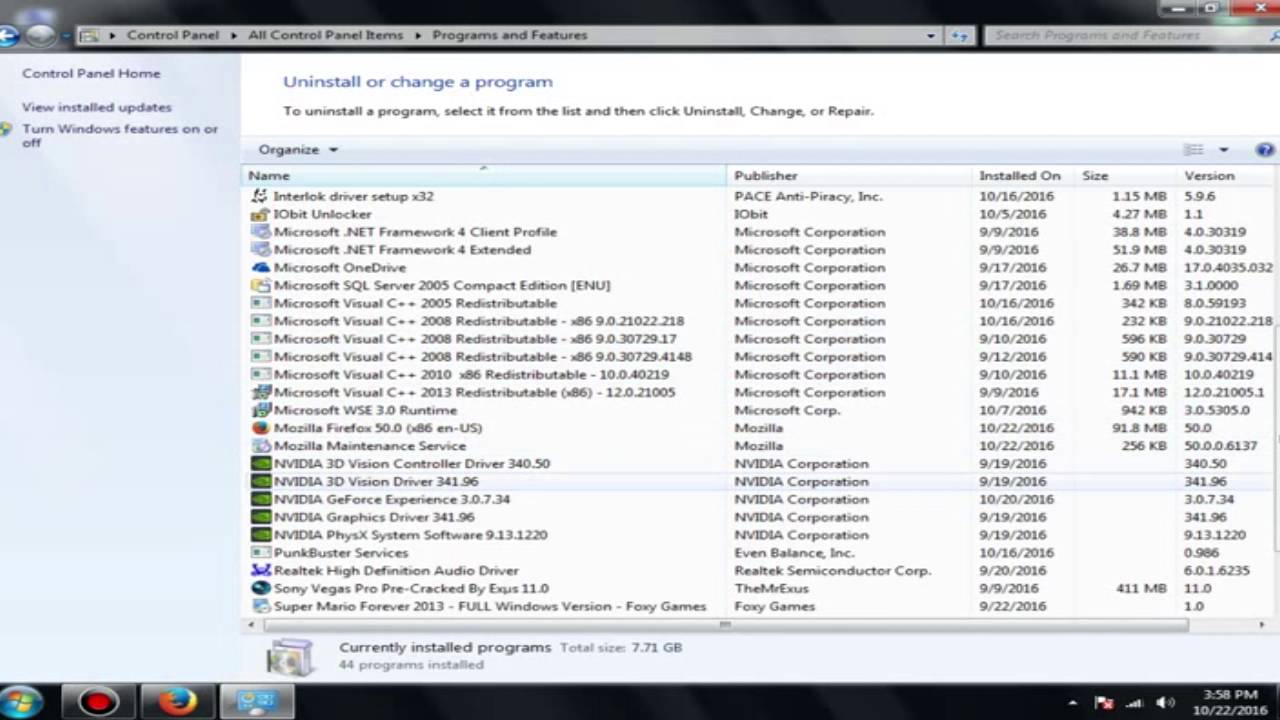Click the horizontal scrollbar thumb under the list
This screenshot has height=720, width=1280.
click(x=726, y=625)
